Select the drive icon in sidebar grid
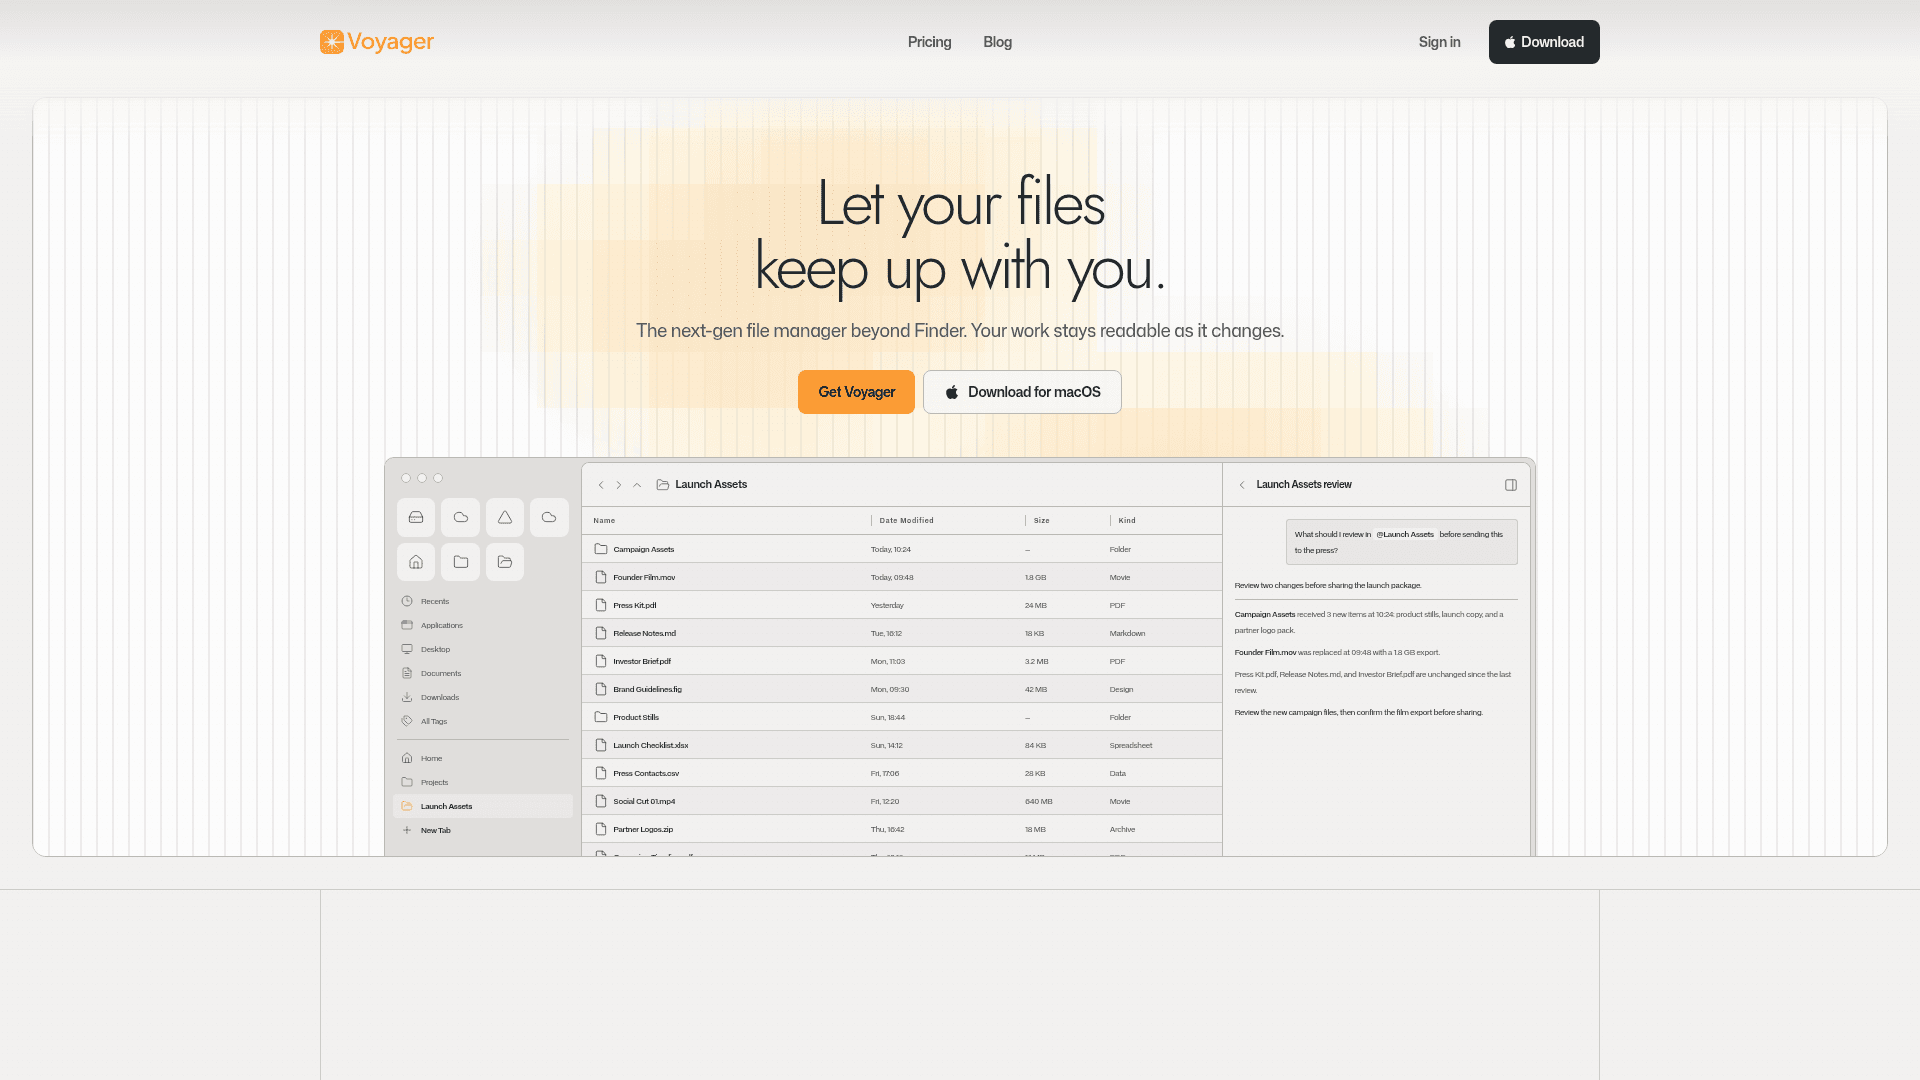1920x1080 pixels. pyautogui.click(x=416, y=517)
